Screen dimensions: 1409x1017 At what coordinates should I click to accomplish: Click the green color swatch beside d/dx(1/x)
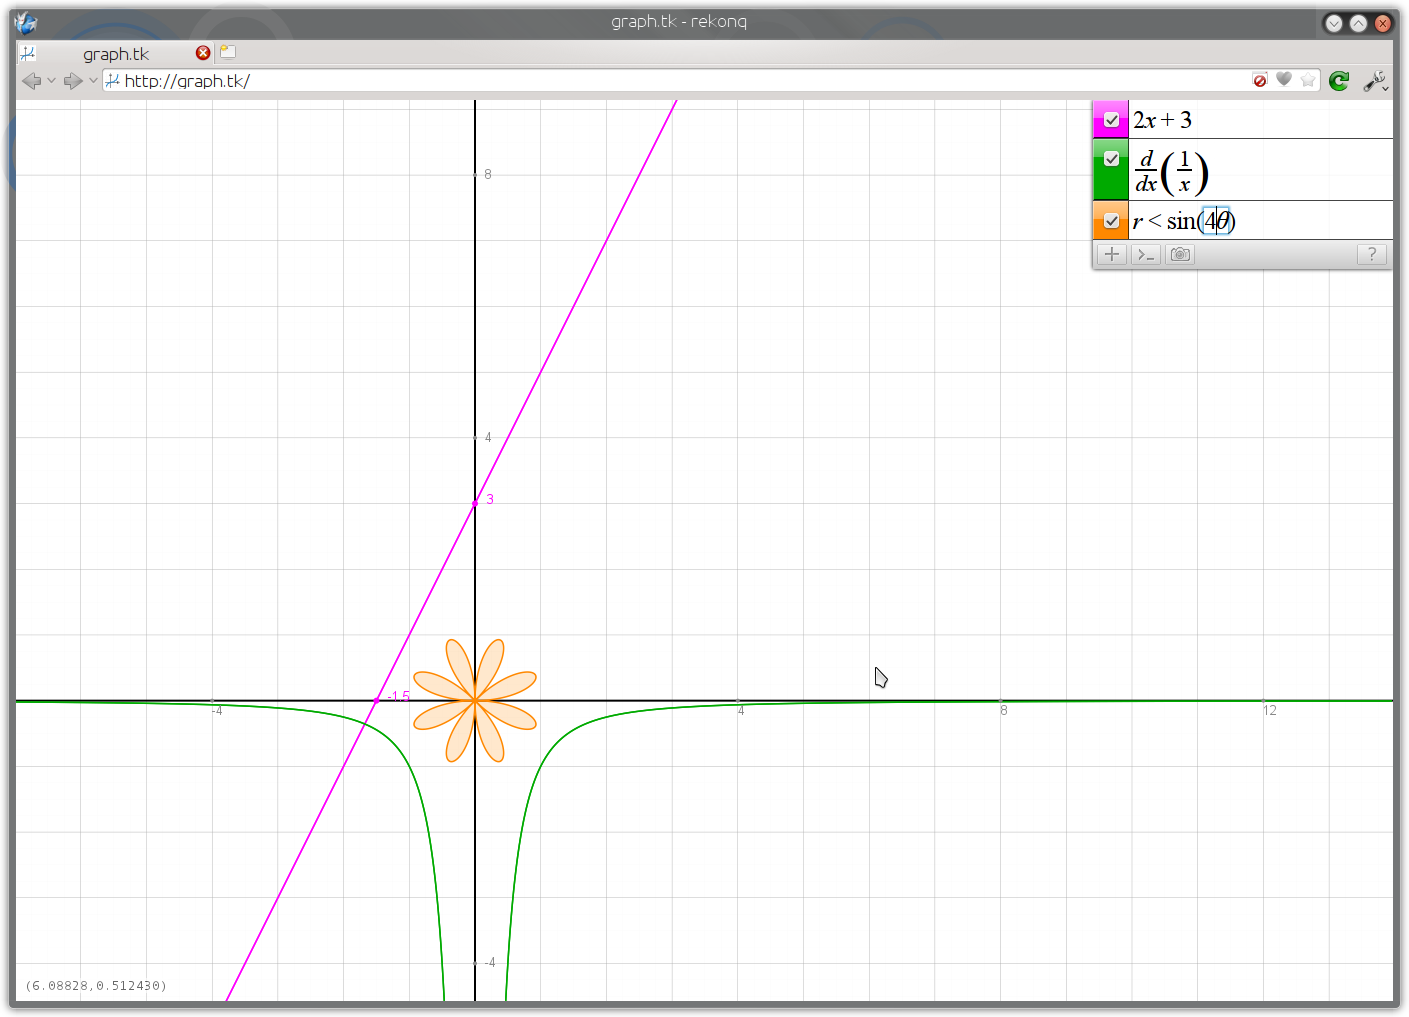(1110, 170)
